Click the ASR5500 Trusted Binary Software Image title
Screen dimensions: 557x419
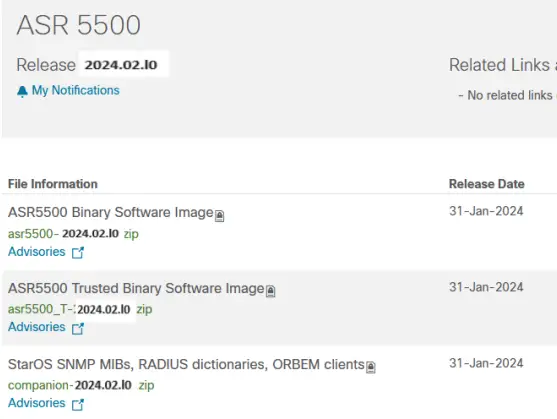coord(136,288)
